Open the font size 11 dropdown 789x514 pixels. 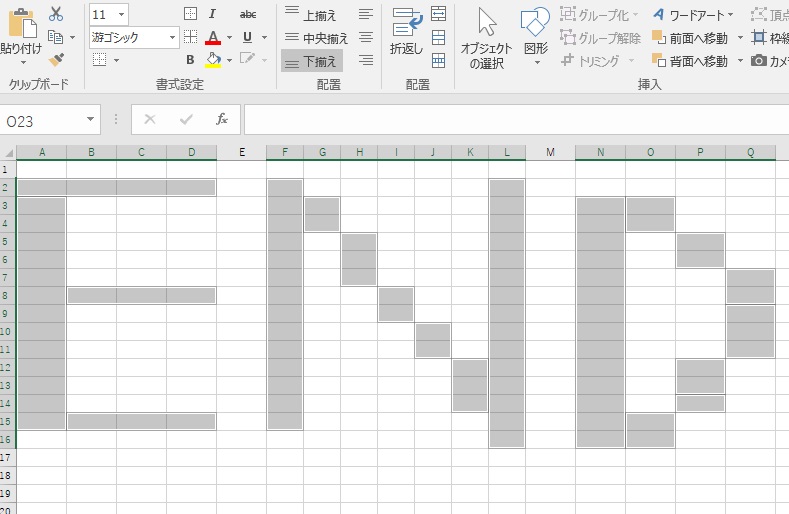121,15
